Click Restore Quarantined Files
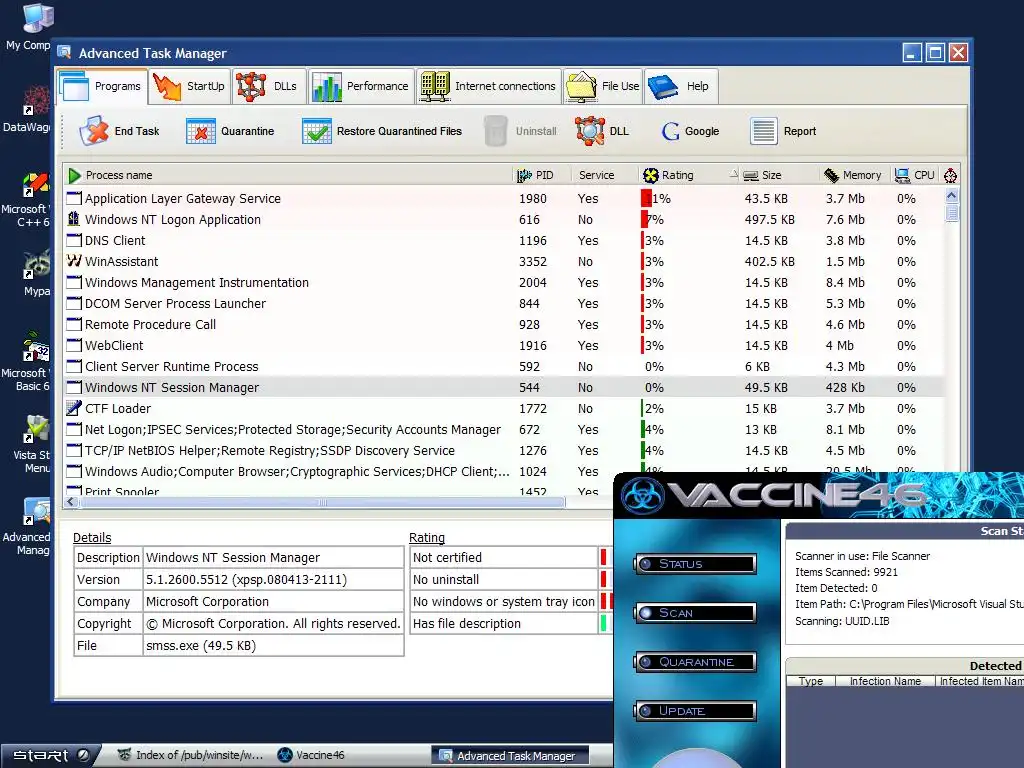 [x=383, y=131]
